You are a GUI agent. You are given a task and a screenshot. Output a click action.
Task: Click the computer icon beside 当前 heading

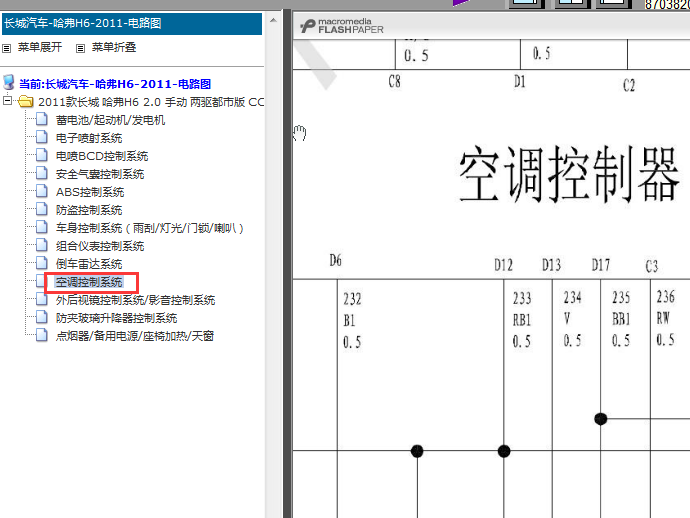coord(8,82)
